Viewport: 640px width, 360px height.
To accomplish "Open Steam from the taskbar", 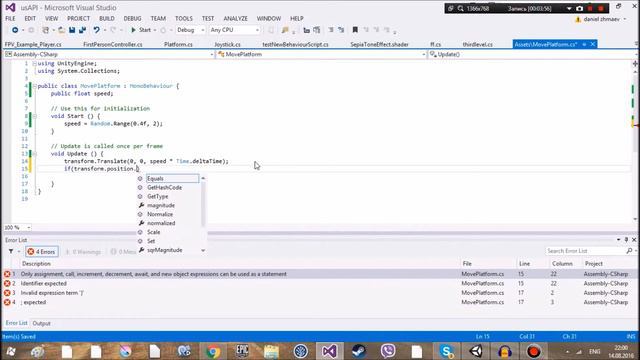I will [x=359, y=351].
